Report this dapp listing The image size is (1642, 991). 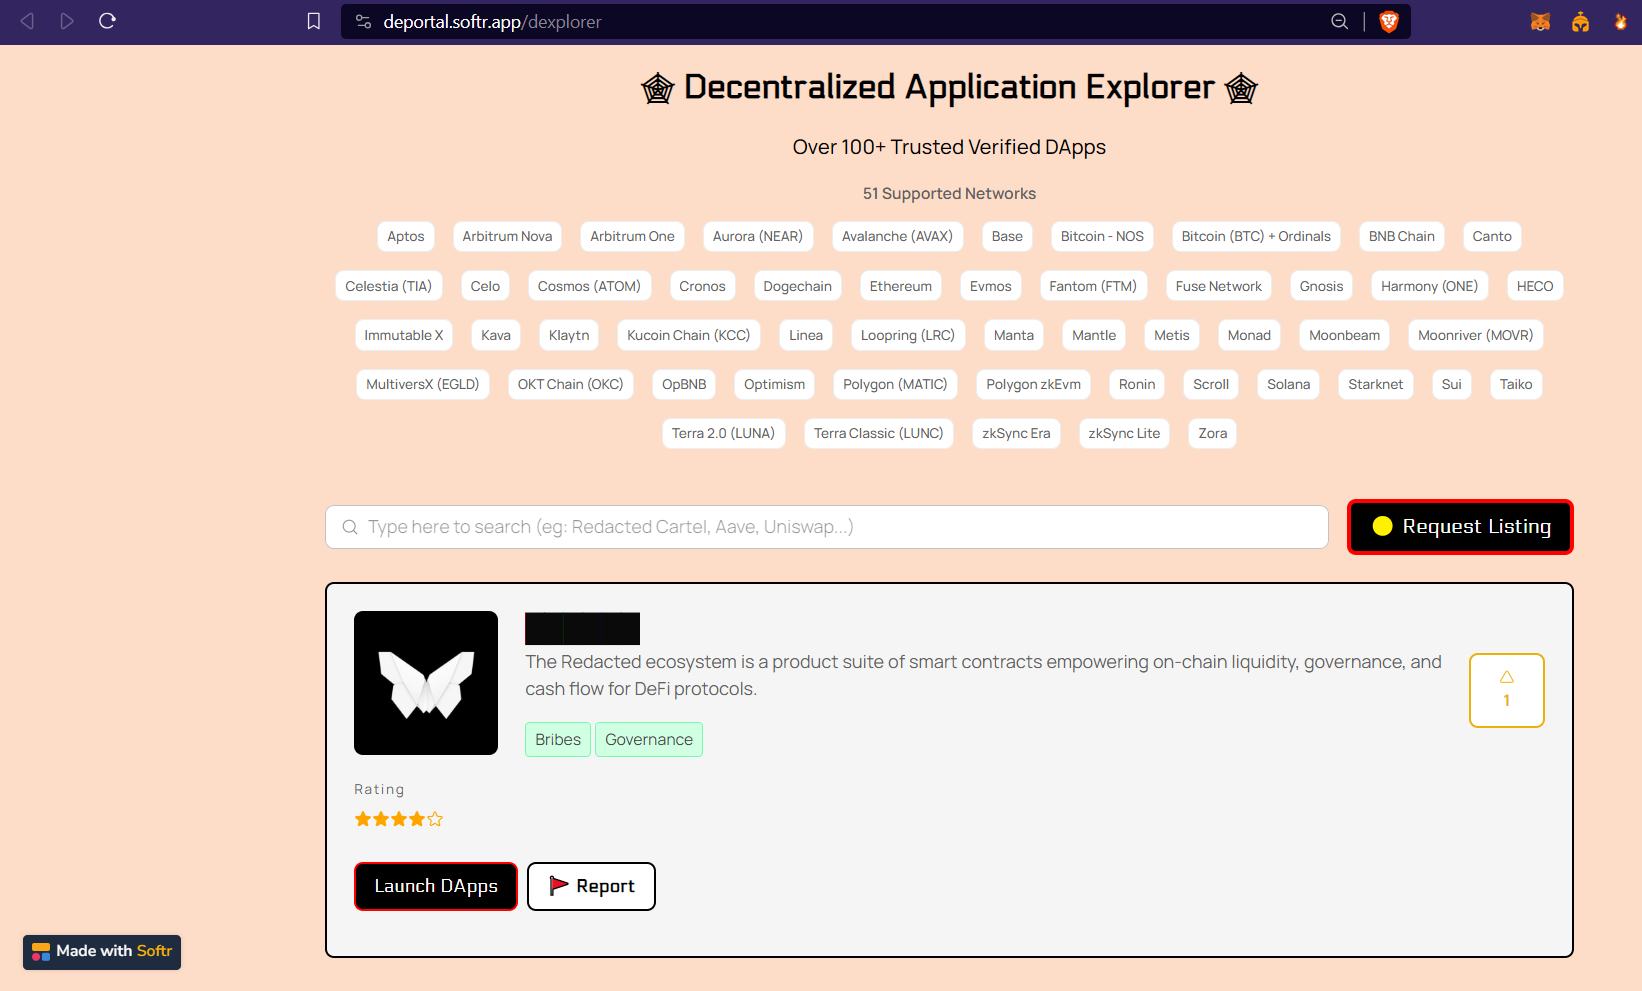tap(591, 886)
